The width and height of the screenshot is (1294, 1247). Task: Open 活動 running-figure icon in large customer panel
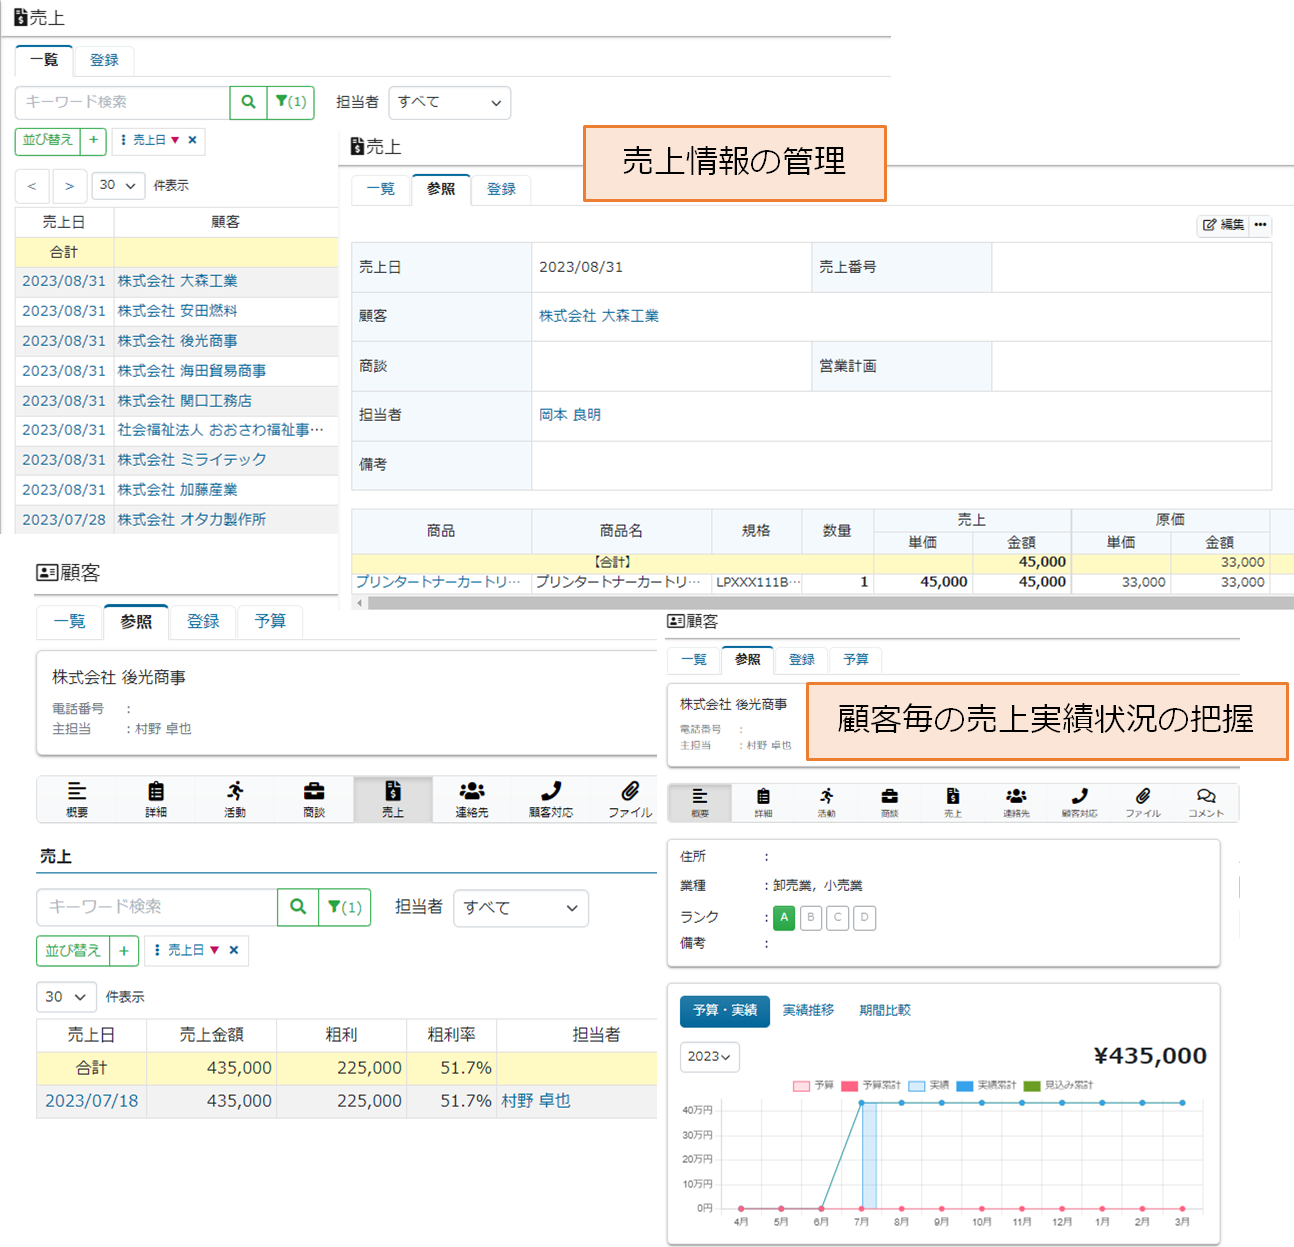click(235, 799)
